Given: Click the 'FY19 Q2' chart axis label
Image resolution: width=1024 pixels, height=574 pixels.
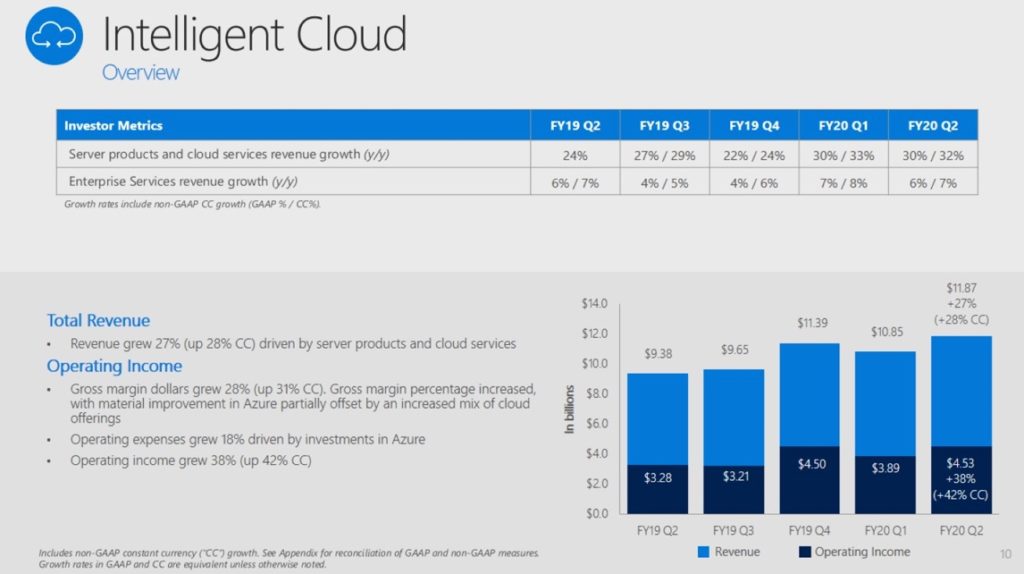Looking at the screenshot, I should (658, 531).
